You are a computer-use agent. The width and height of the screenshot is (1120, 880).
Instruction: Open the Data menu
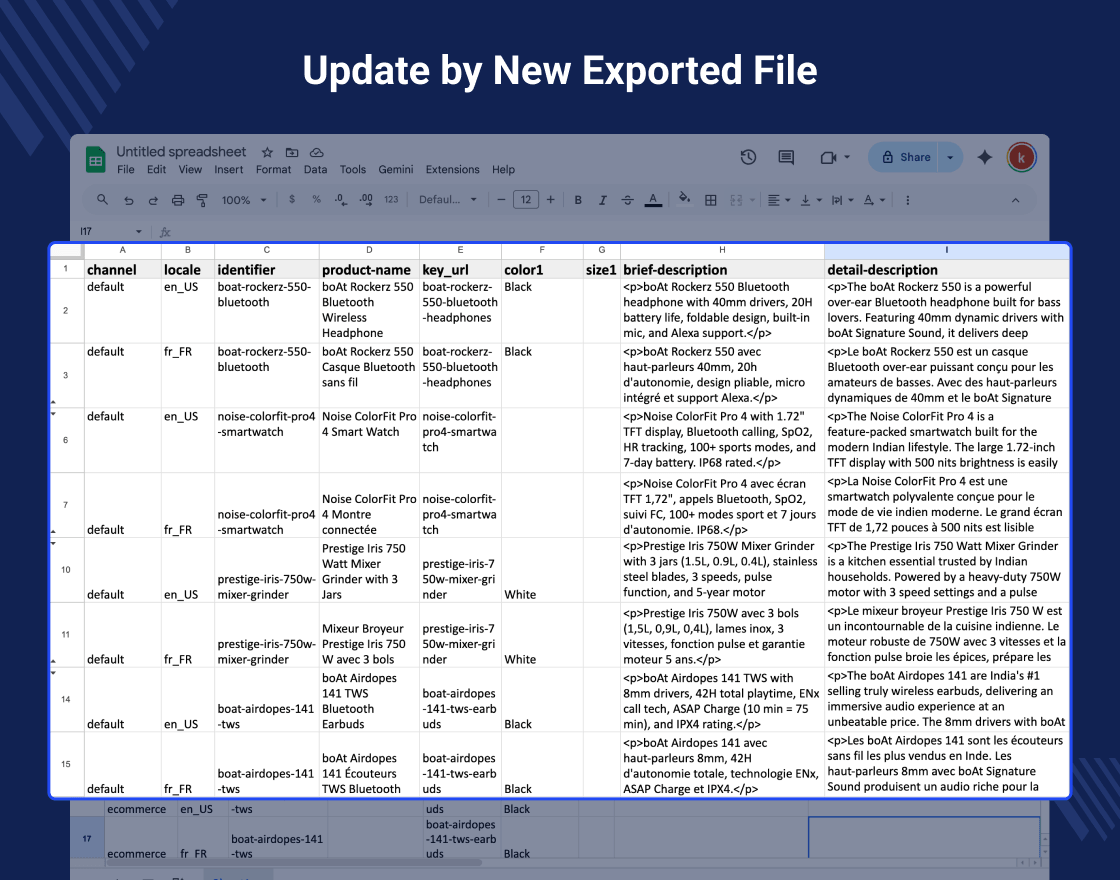click(315, 170)
